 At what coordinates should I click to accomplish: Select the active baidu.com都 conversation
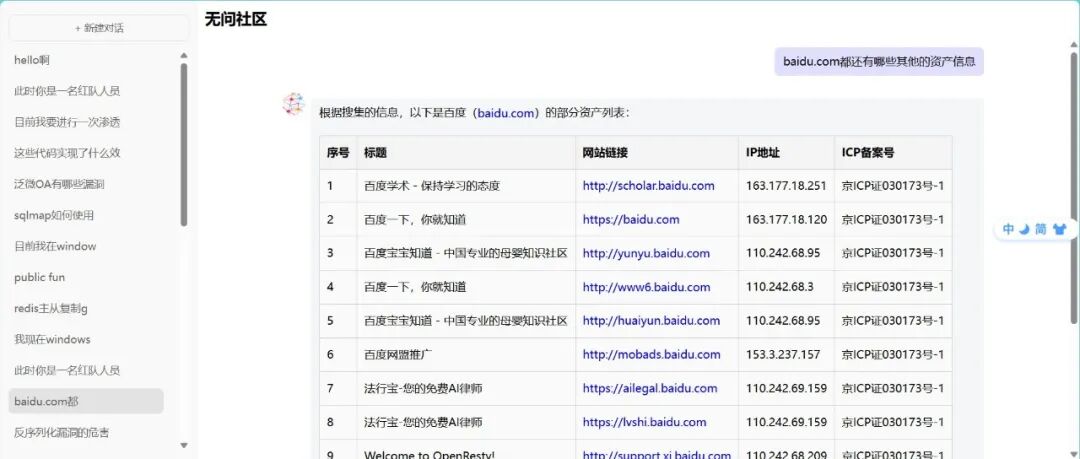coord(86,401)
